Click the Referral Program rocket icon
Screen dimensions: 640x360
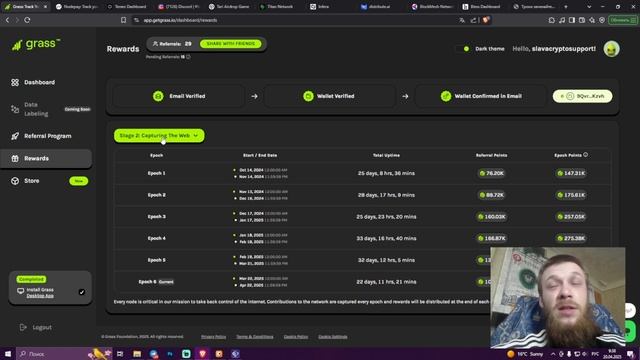pyautogui.click(x=15, y=136)
